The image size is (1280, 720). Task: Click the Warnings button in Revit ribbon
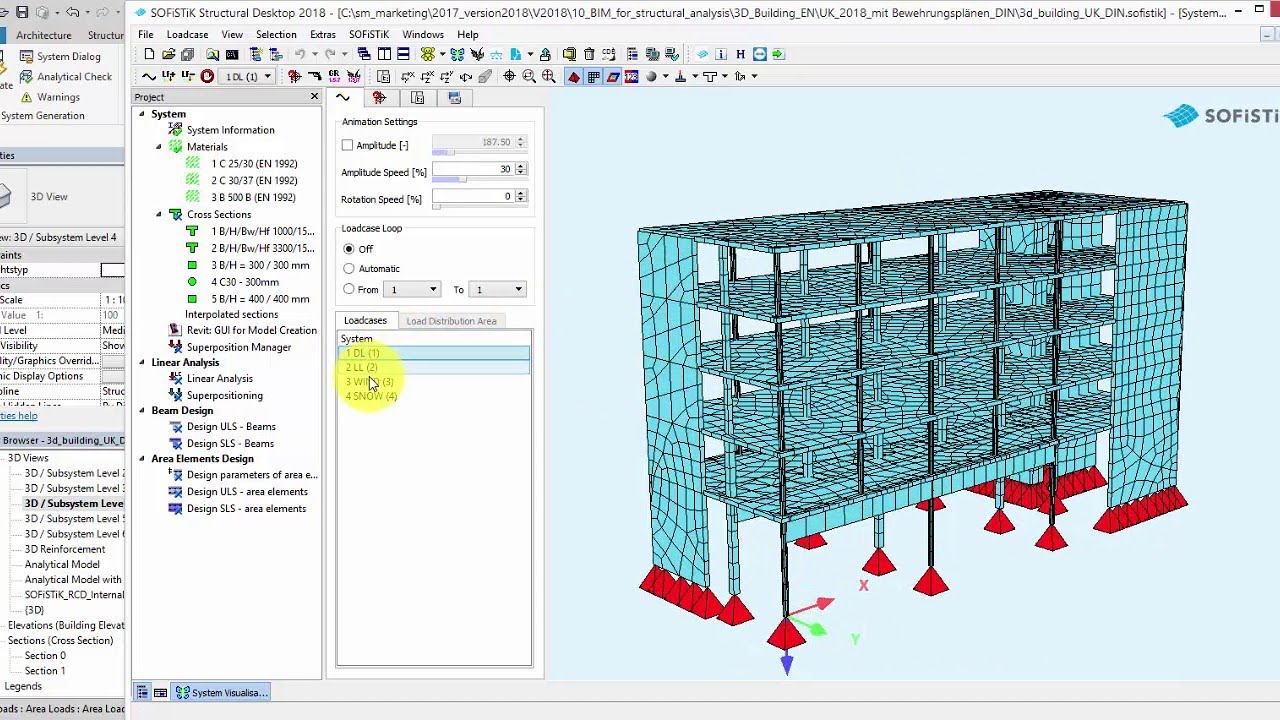click(49, 97)
